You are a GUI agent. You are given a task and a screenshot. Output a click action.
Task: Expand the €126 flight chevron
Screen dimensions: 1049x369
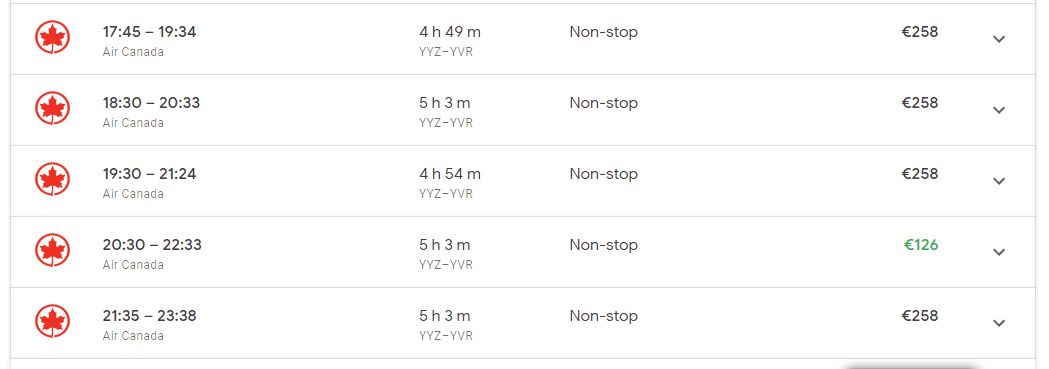pos(999,252)
